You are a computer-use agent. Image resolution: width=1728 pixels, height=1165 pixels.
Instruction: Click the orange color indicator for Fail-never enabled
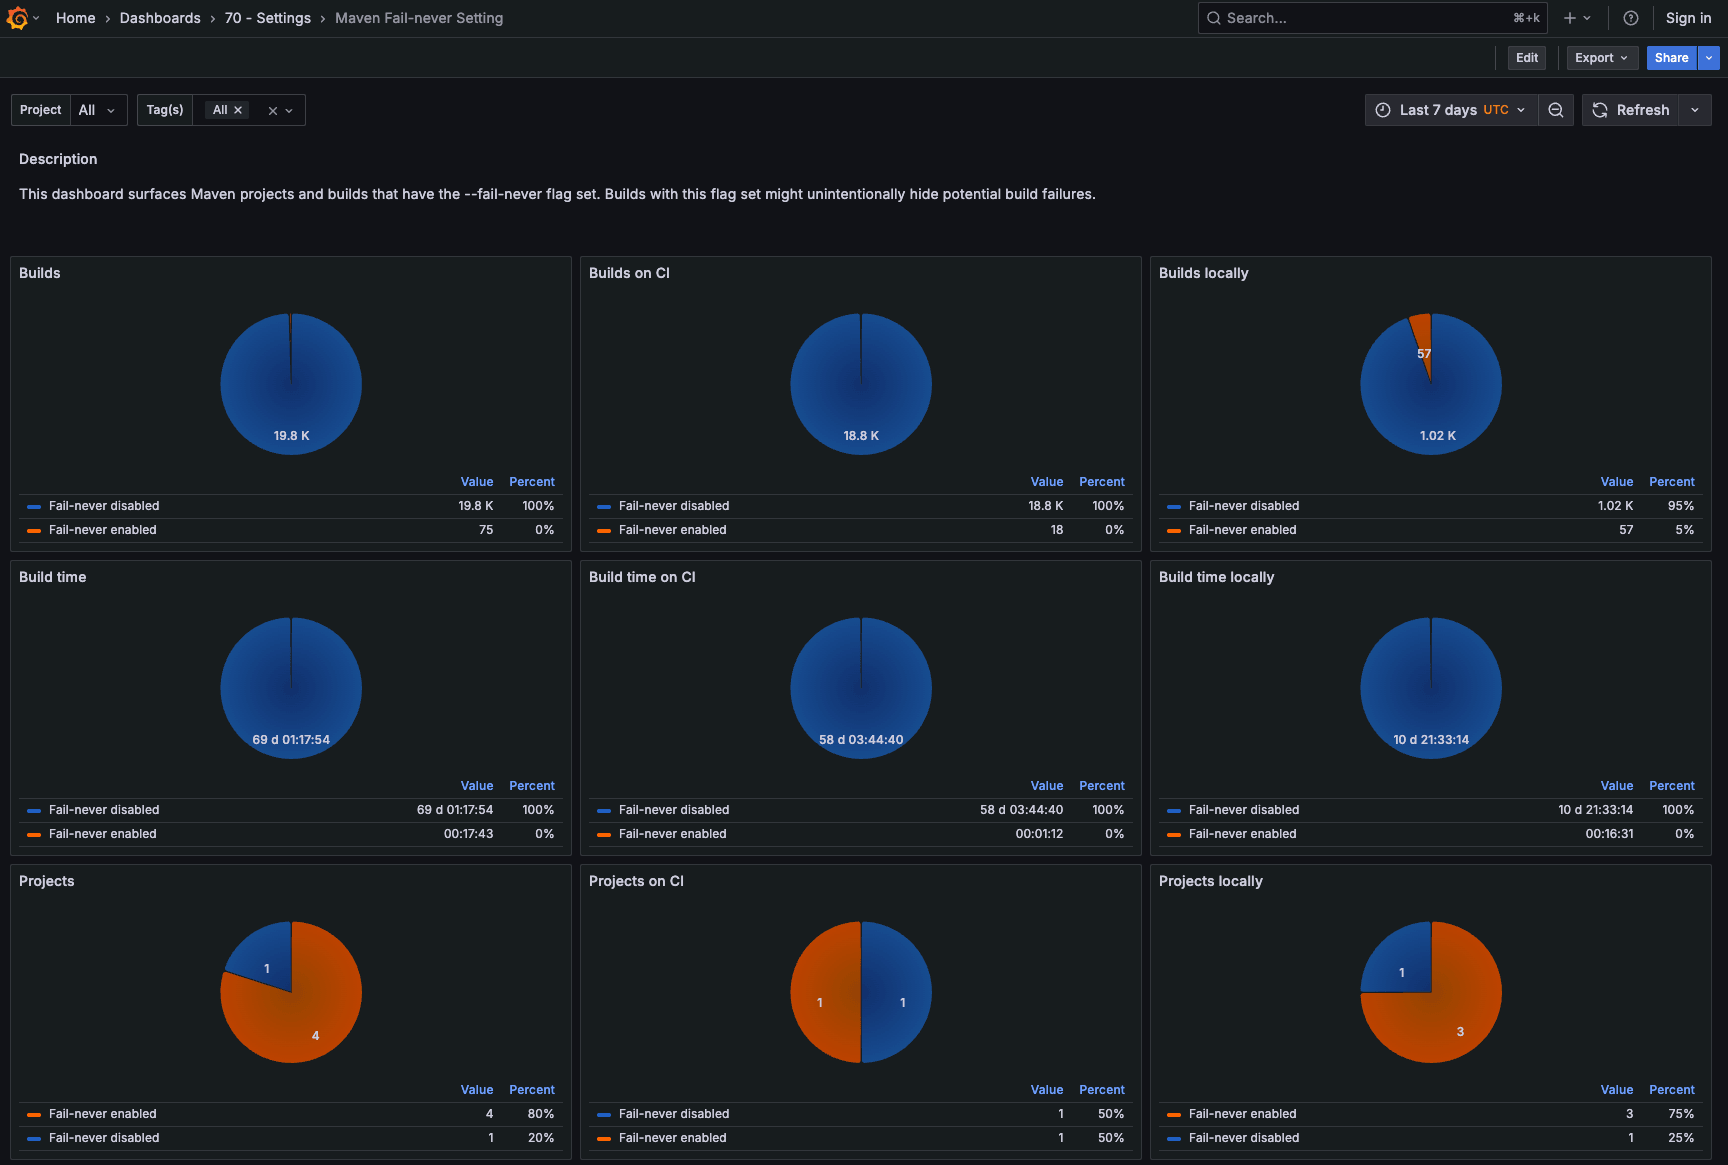34,530
